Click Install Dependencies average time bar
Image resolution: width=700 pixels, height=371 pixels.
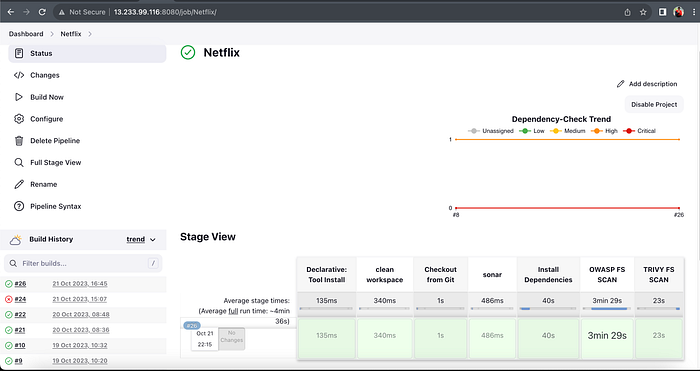(x=548, y=308)
